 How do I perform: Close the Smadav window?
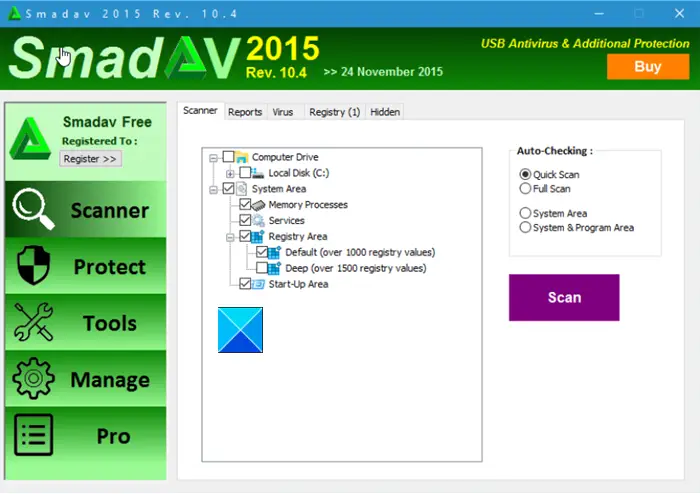[679, 14]
